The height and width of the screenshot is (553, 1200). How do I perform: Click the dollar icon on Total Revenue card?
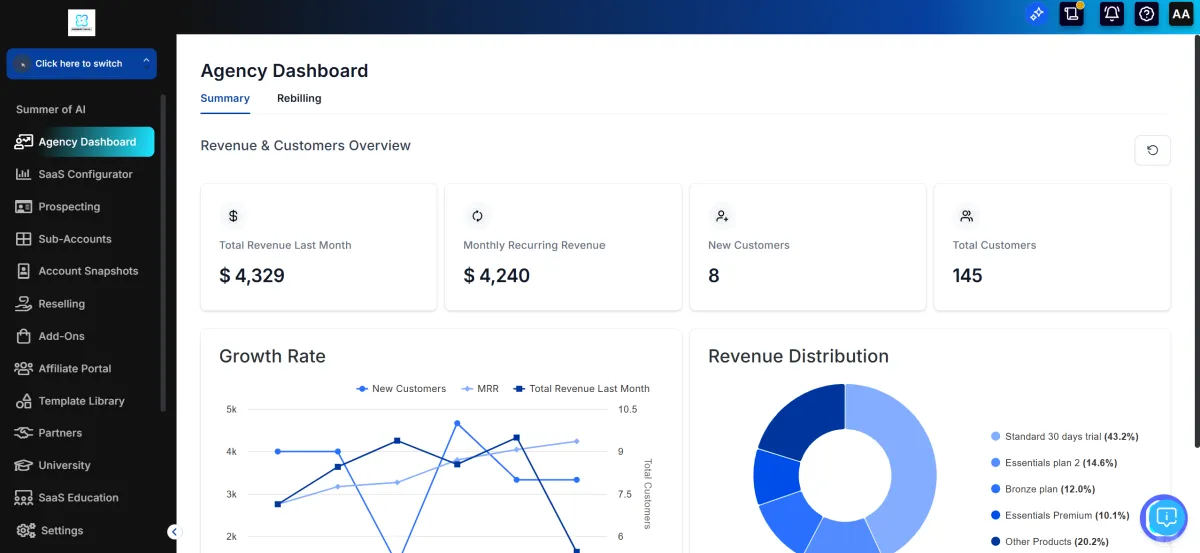233,216
